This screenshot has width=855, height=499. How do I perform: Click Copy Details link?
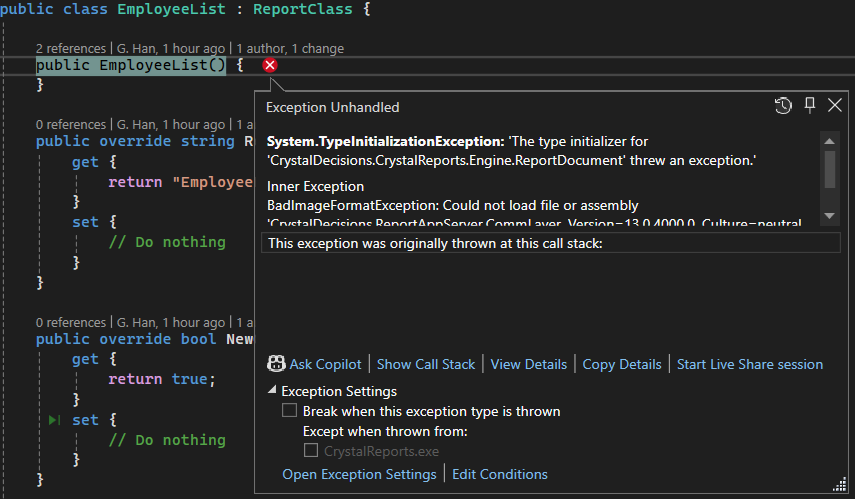coord(621,364)
